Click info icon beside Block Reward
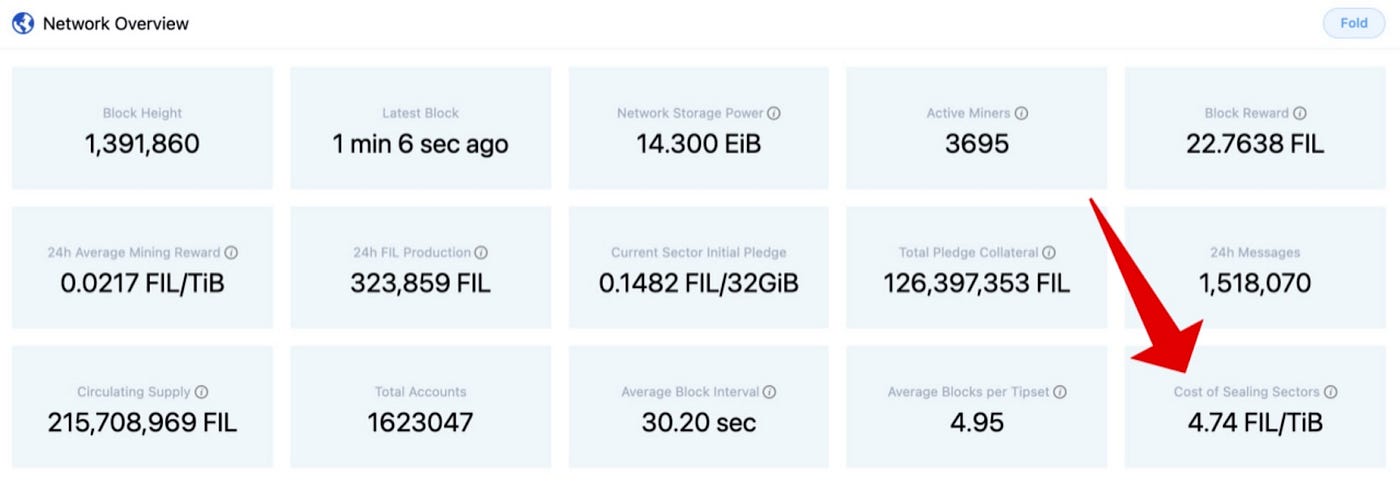The image size is (1400, 485). click(x=1299, y=113)
